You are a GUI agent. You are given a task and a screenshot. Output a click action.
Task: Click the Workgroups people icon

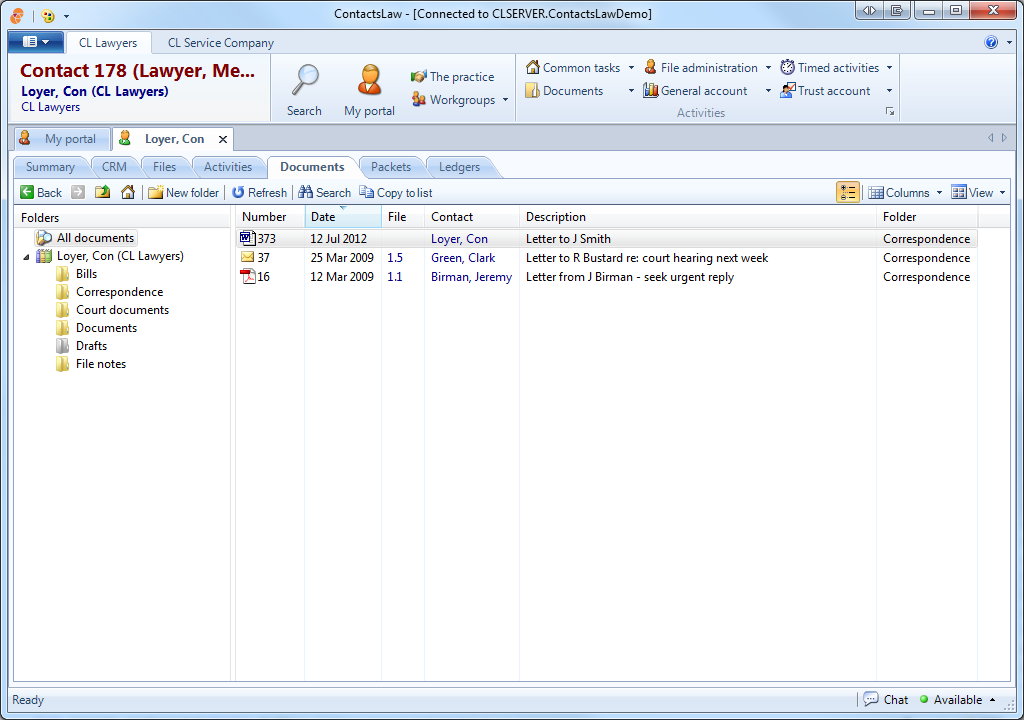click(x=419, y=99)
